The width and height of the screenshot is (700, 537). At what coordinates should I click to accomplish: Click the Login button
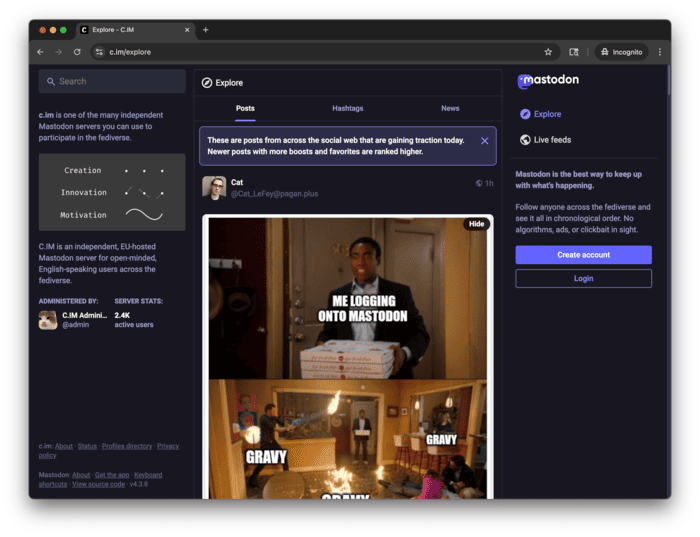point(583,279)
